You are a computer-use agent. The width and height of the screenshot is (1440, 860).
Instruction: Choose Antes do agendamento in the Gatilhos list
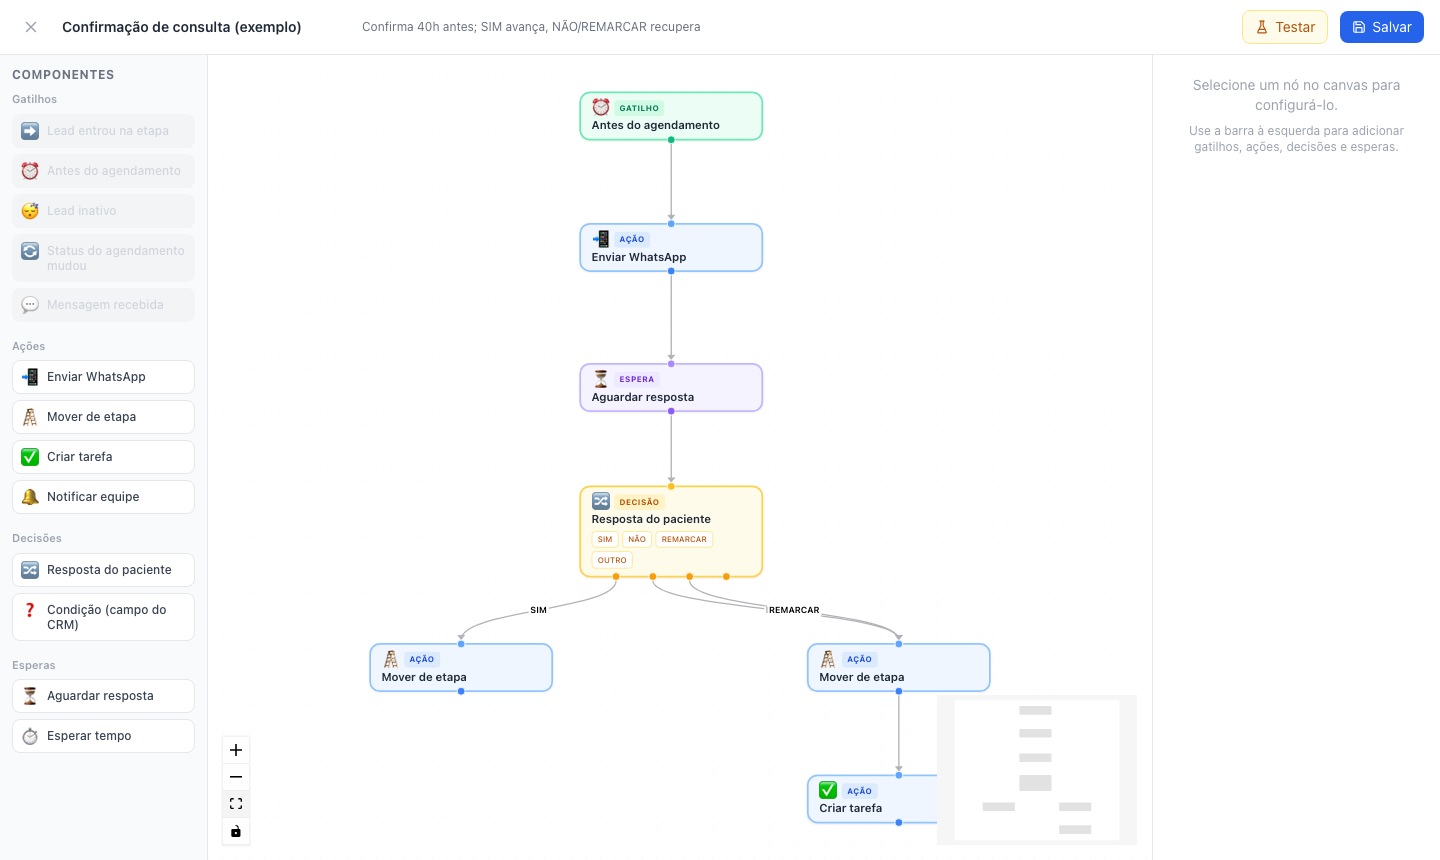[x=103, y=171]
